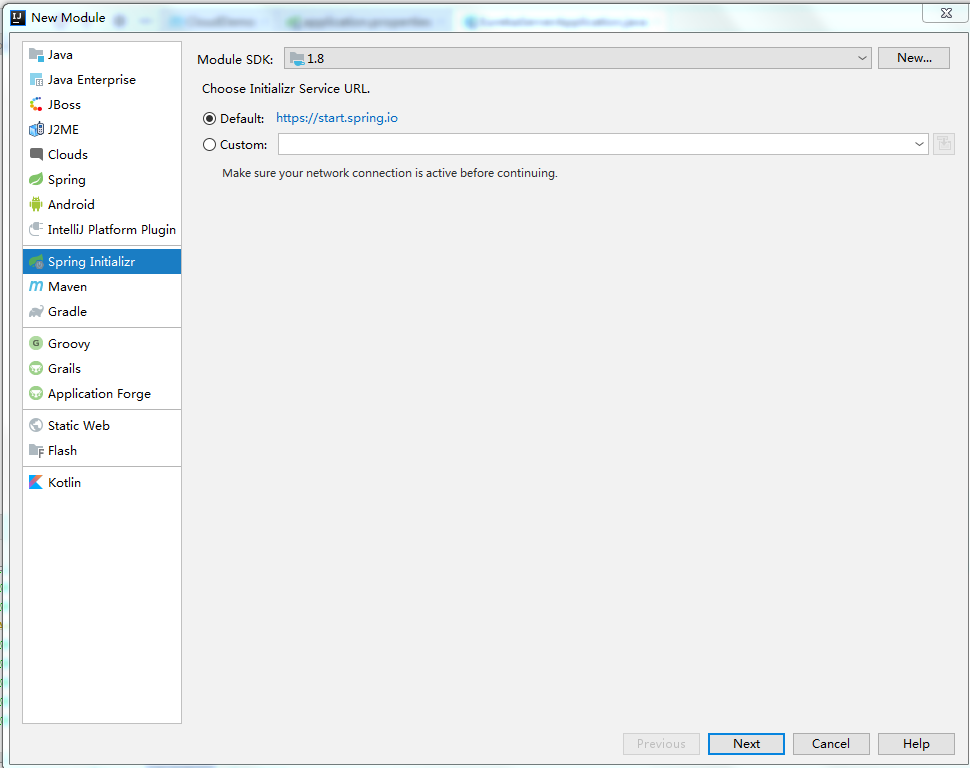
Task: Click the Spring Initializr icon
Action: (36, 262)
